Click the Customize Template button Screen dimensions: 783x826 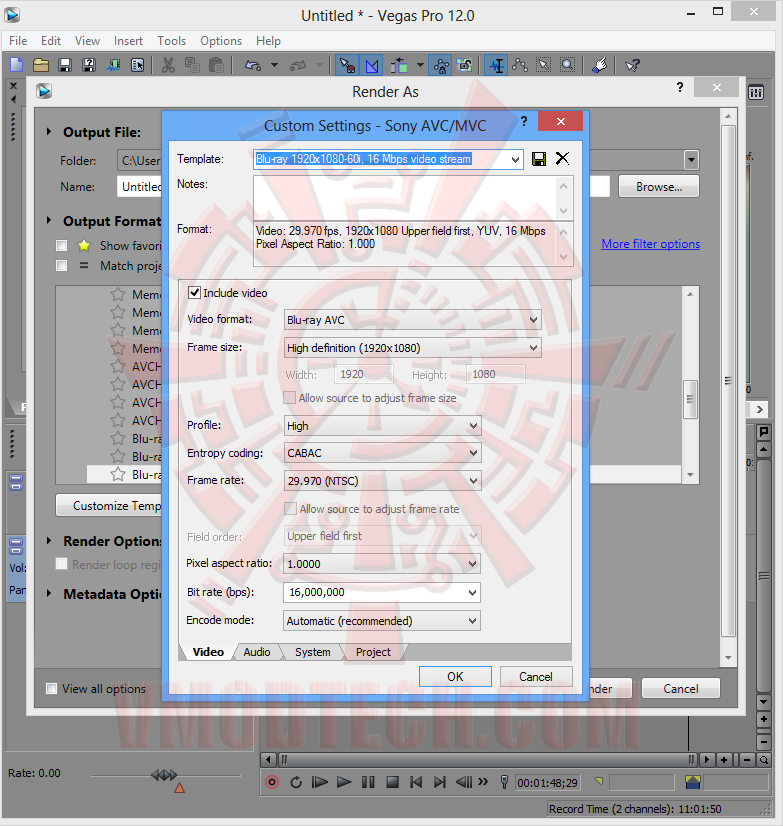coord(109,506)
